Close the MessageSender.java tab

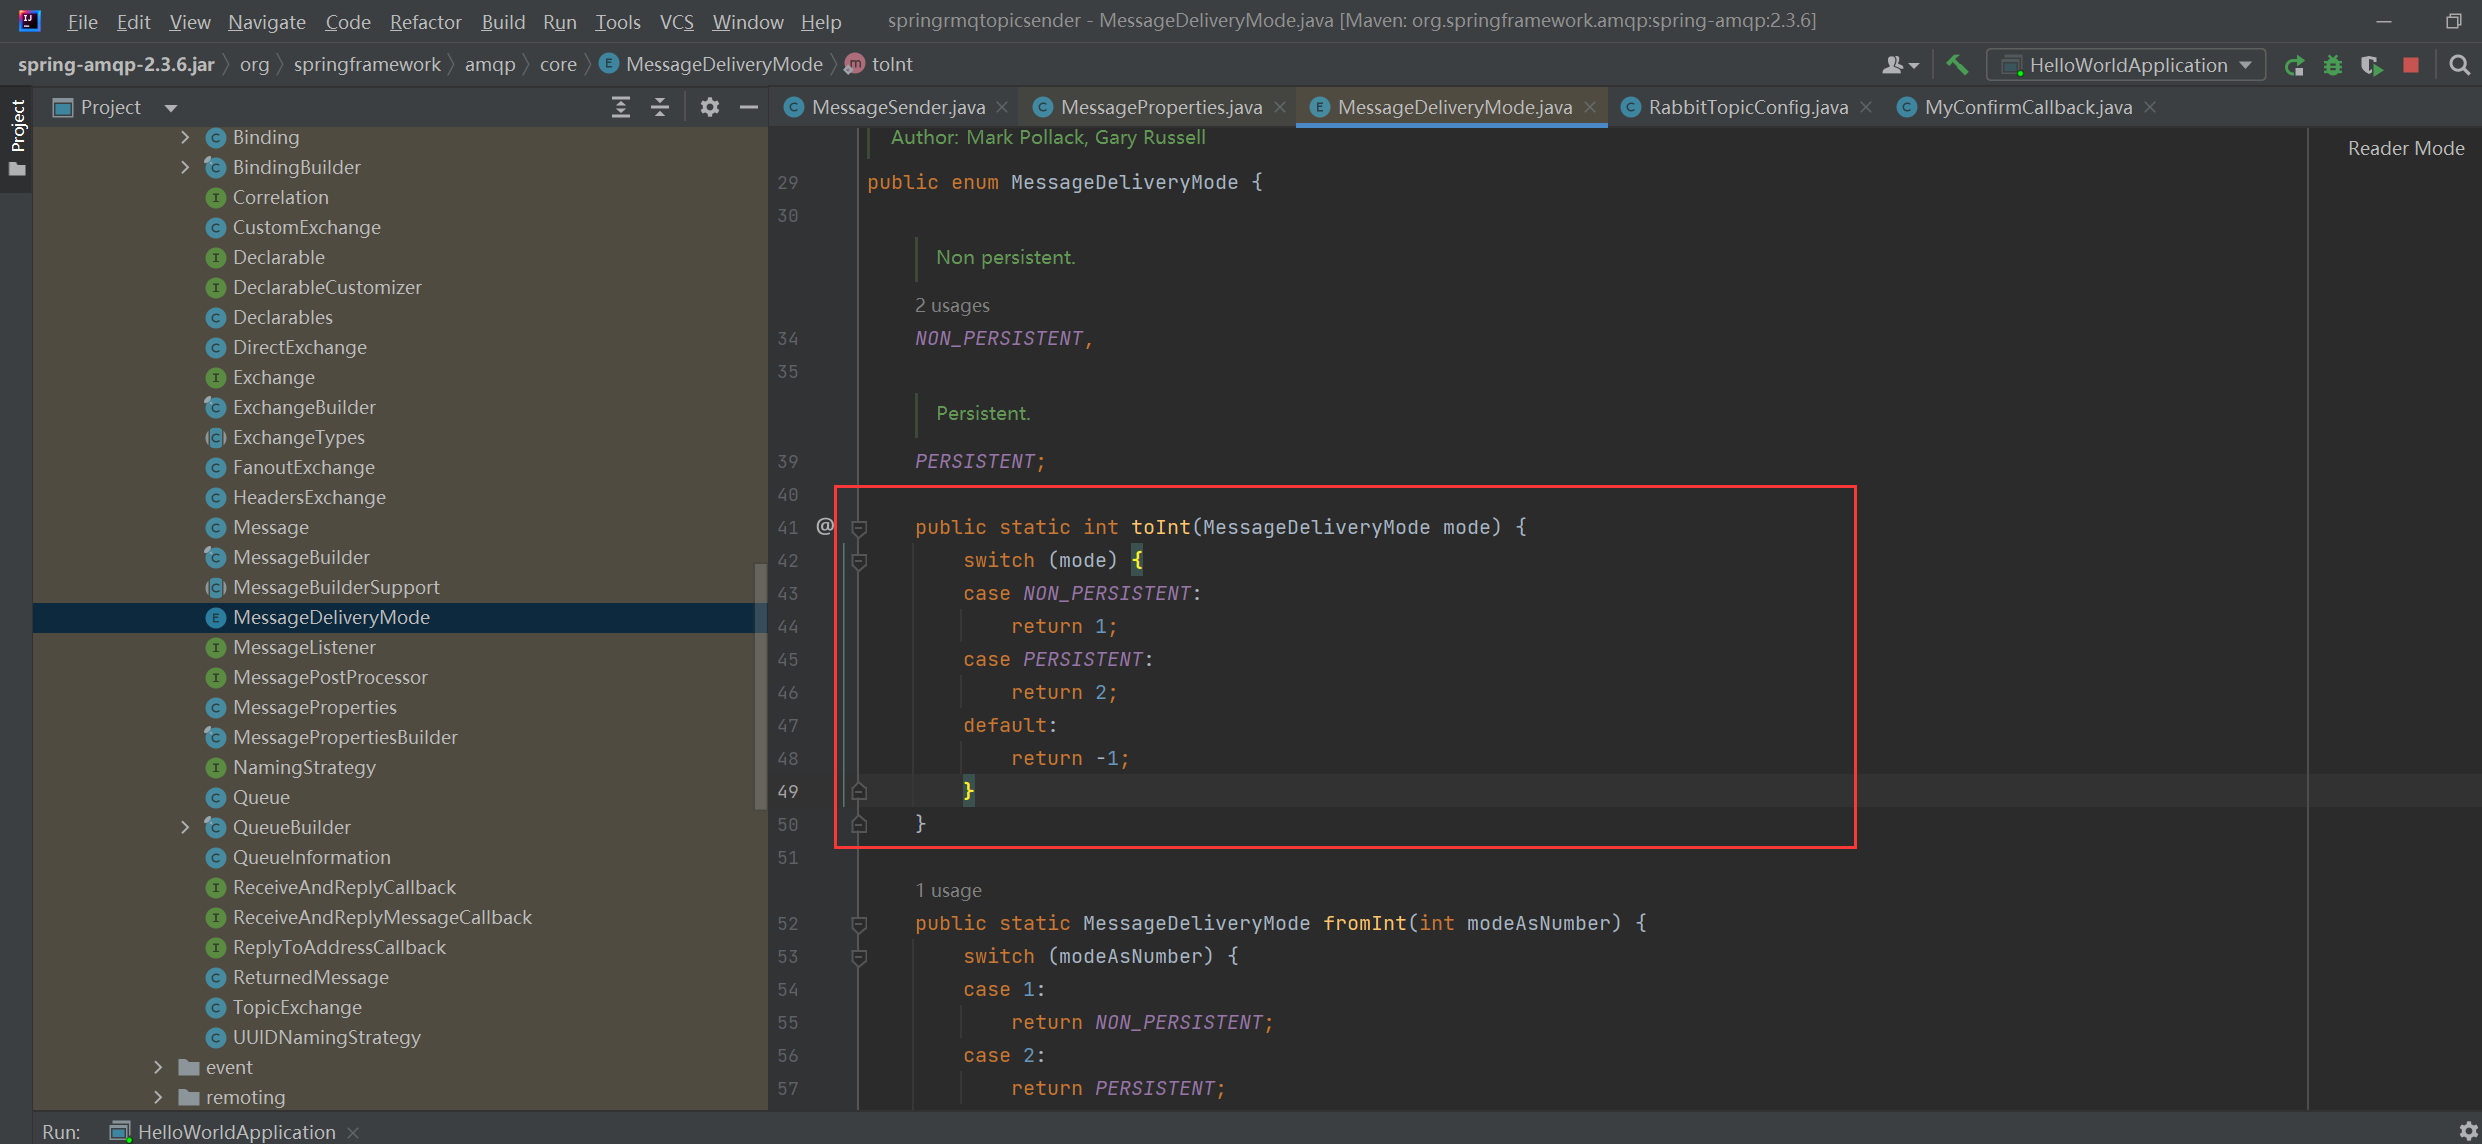(1002, 107)
